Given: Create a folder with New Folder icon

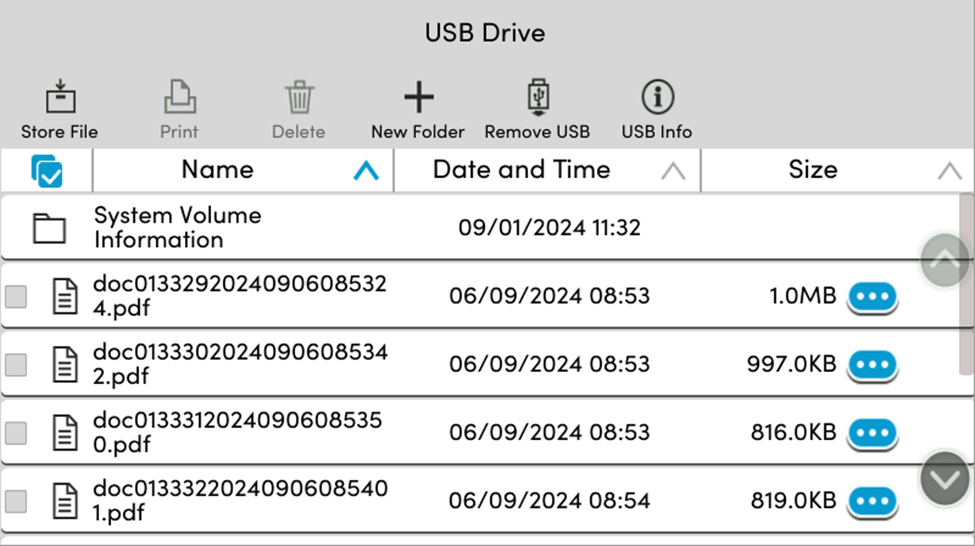Looking at the screenshot, I should pyautogui.click(x=418, y=98).
